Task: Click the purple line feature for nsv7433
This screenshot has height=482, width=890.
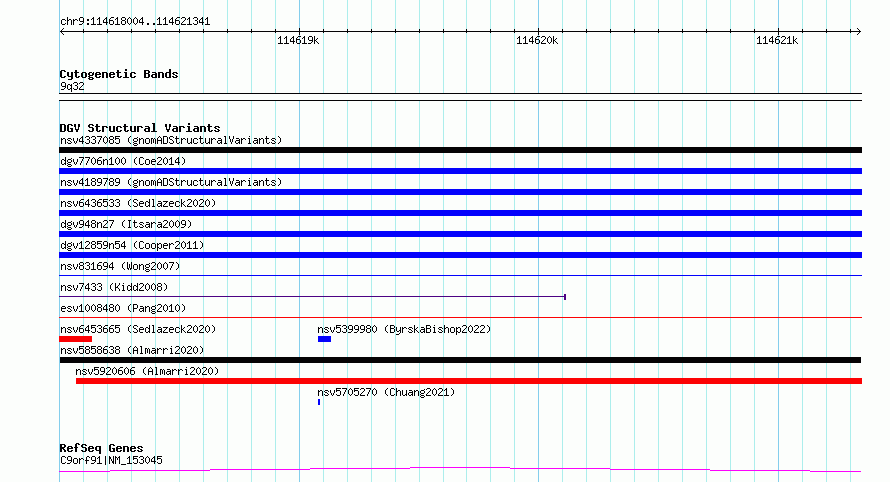Action: [x=313, y=296]
